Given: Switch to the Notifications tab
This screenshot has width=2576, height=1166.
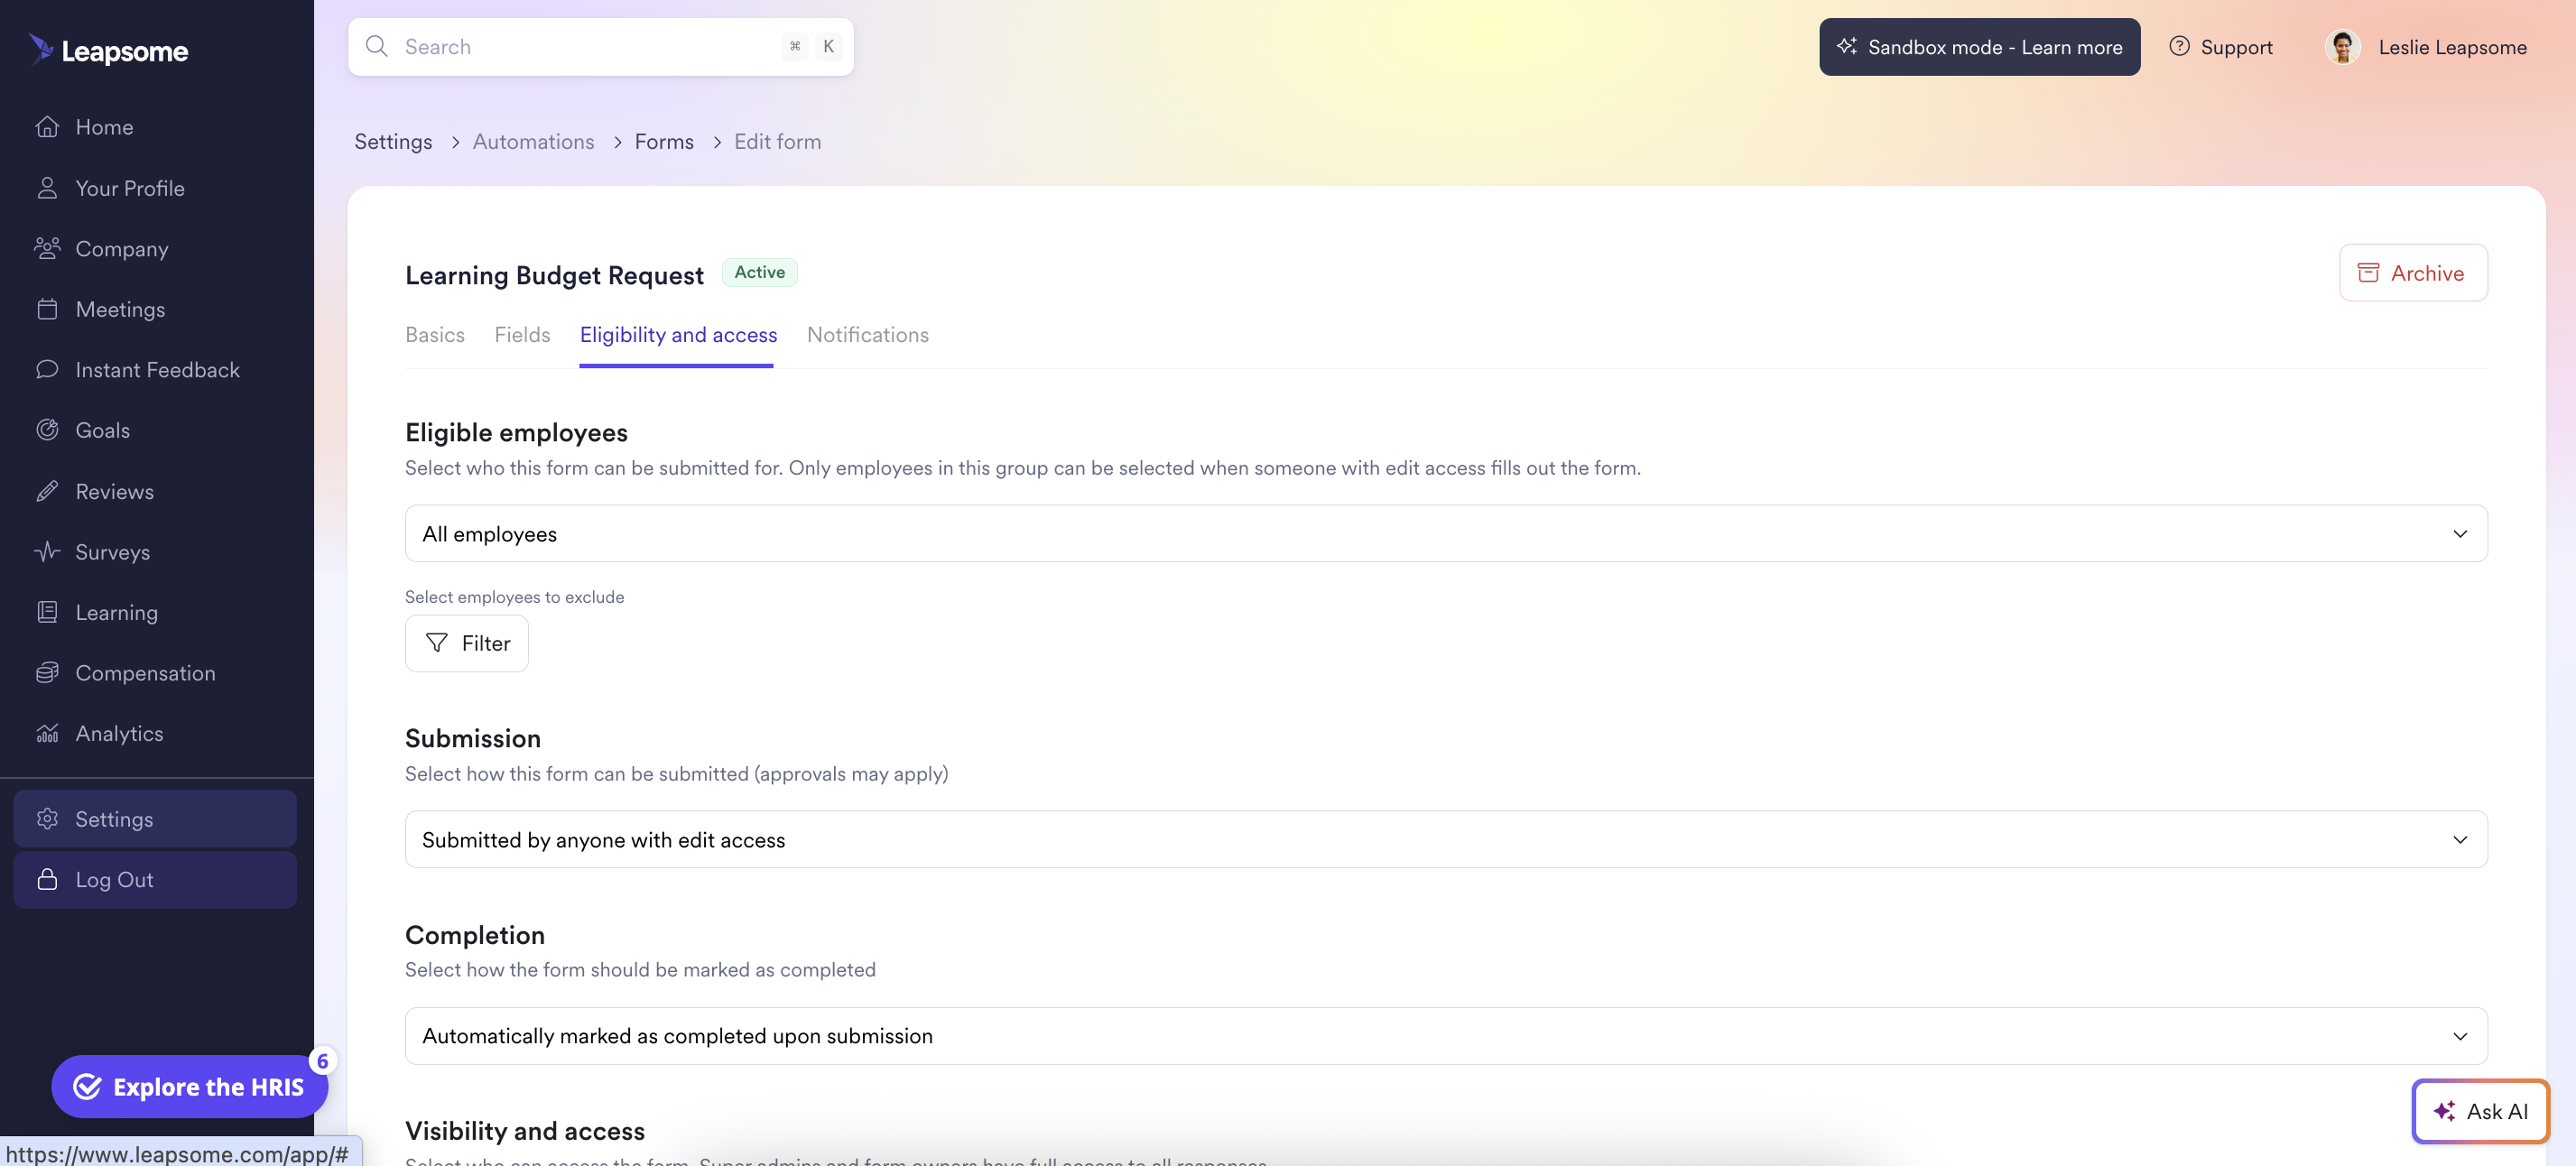Looking at the screenshot, I should click(867, 334).
